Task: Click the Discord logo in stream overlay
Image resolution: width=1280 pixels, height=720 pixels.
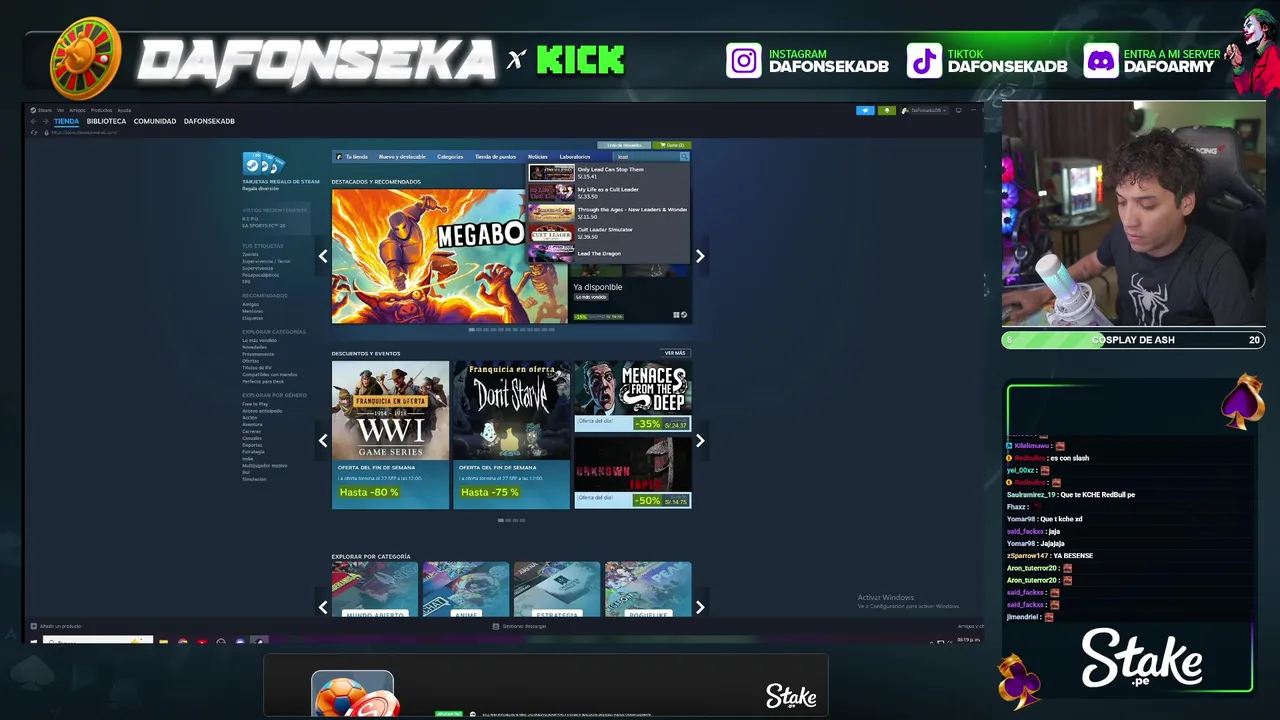Action: 1100,61
